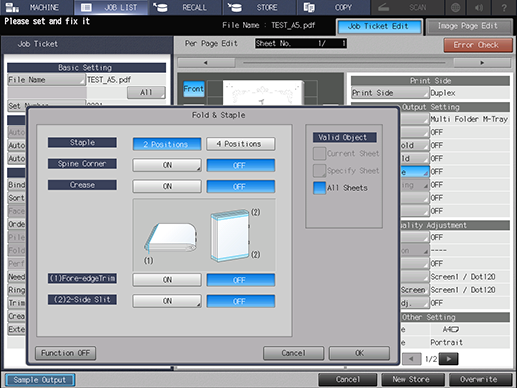Image resolution: width=517 pixels, height=388 pixels.
Task: Go to previous settings page arrow
Action: coord(411,359)
